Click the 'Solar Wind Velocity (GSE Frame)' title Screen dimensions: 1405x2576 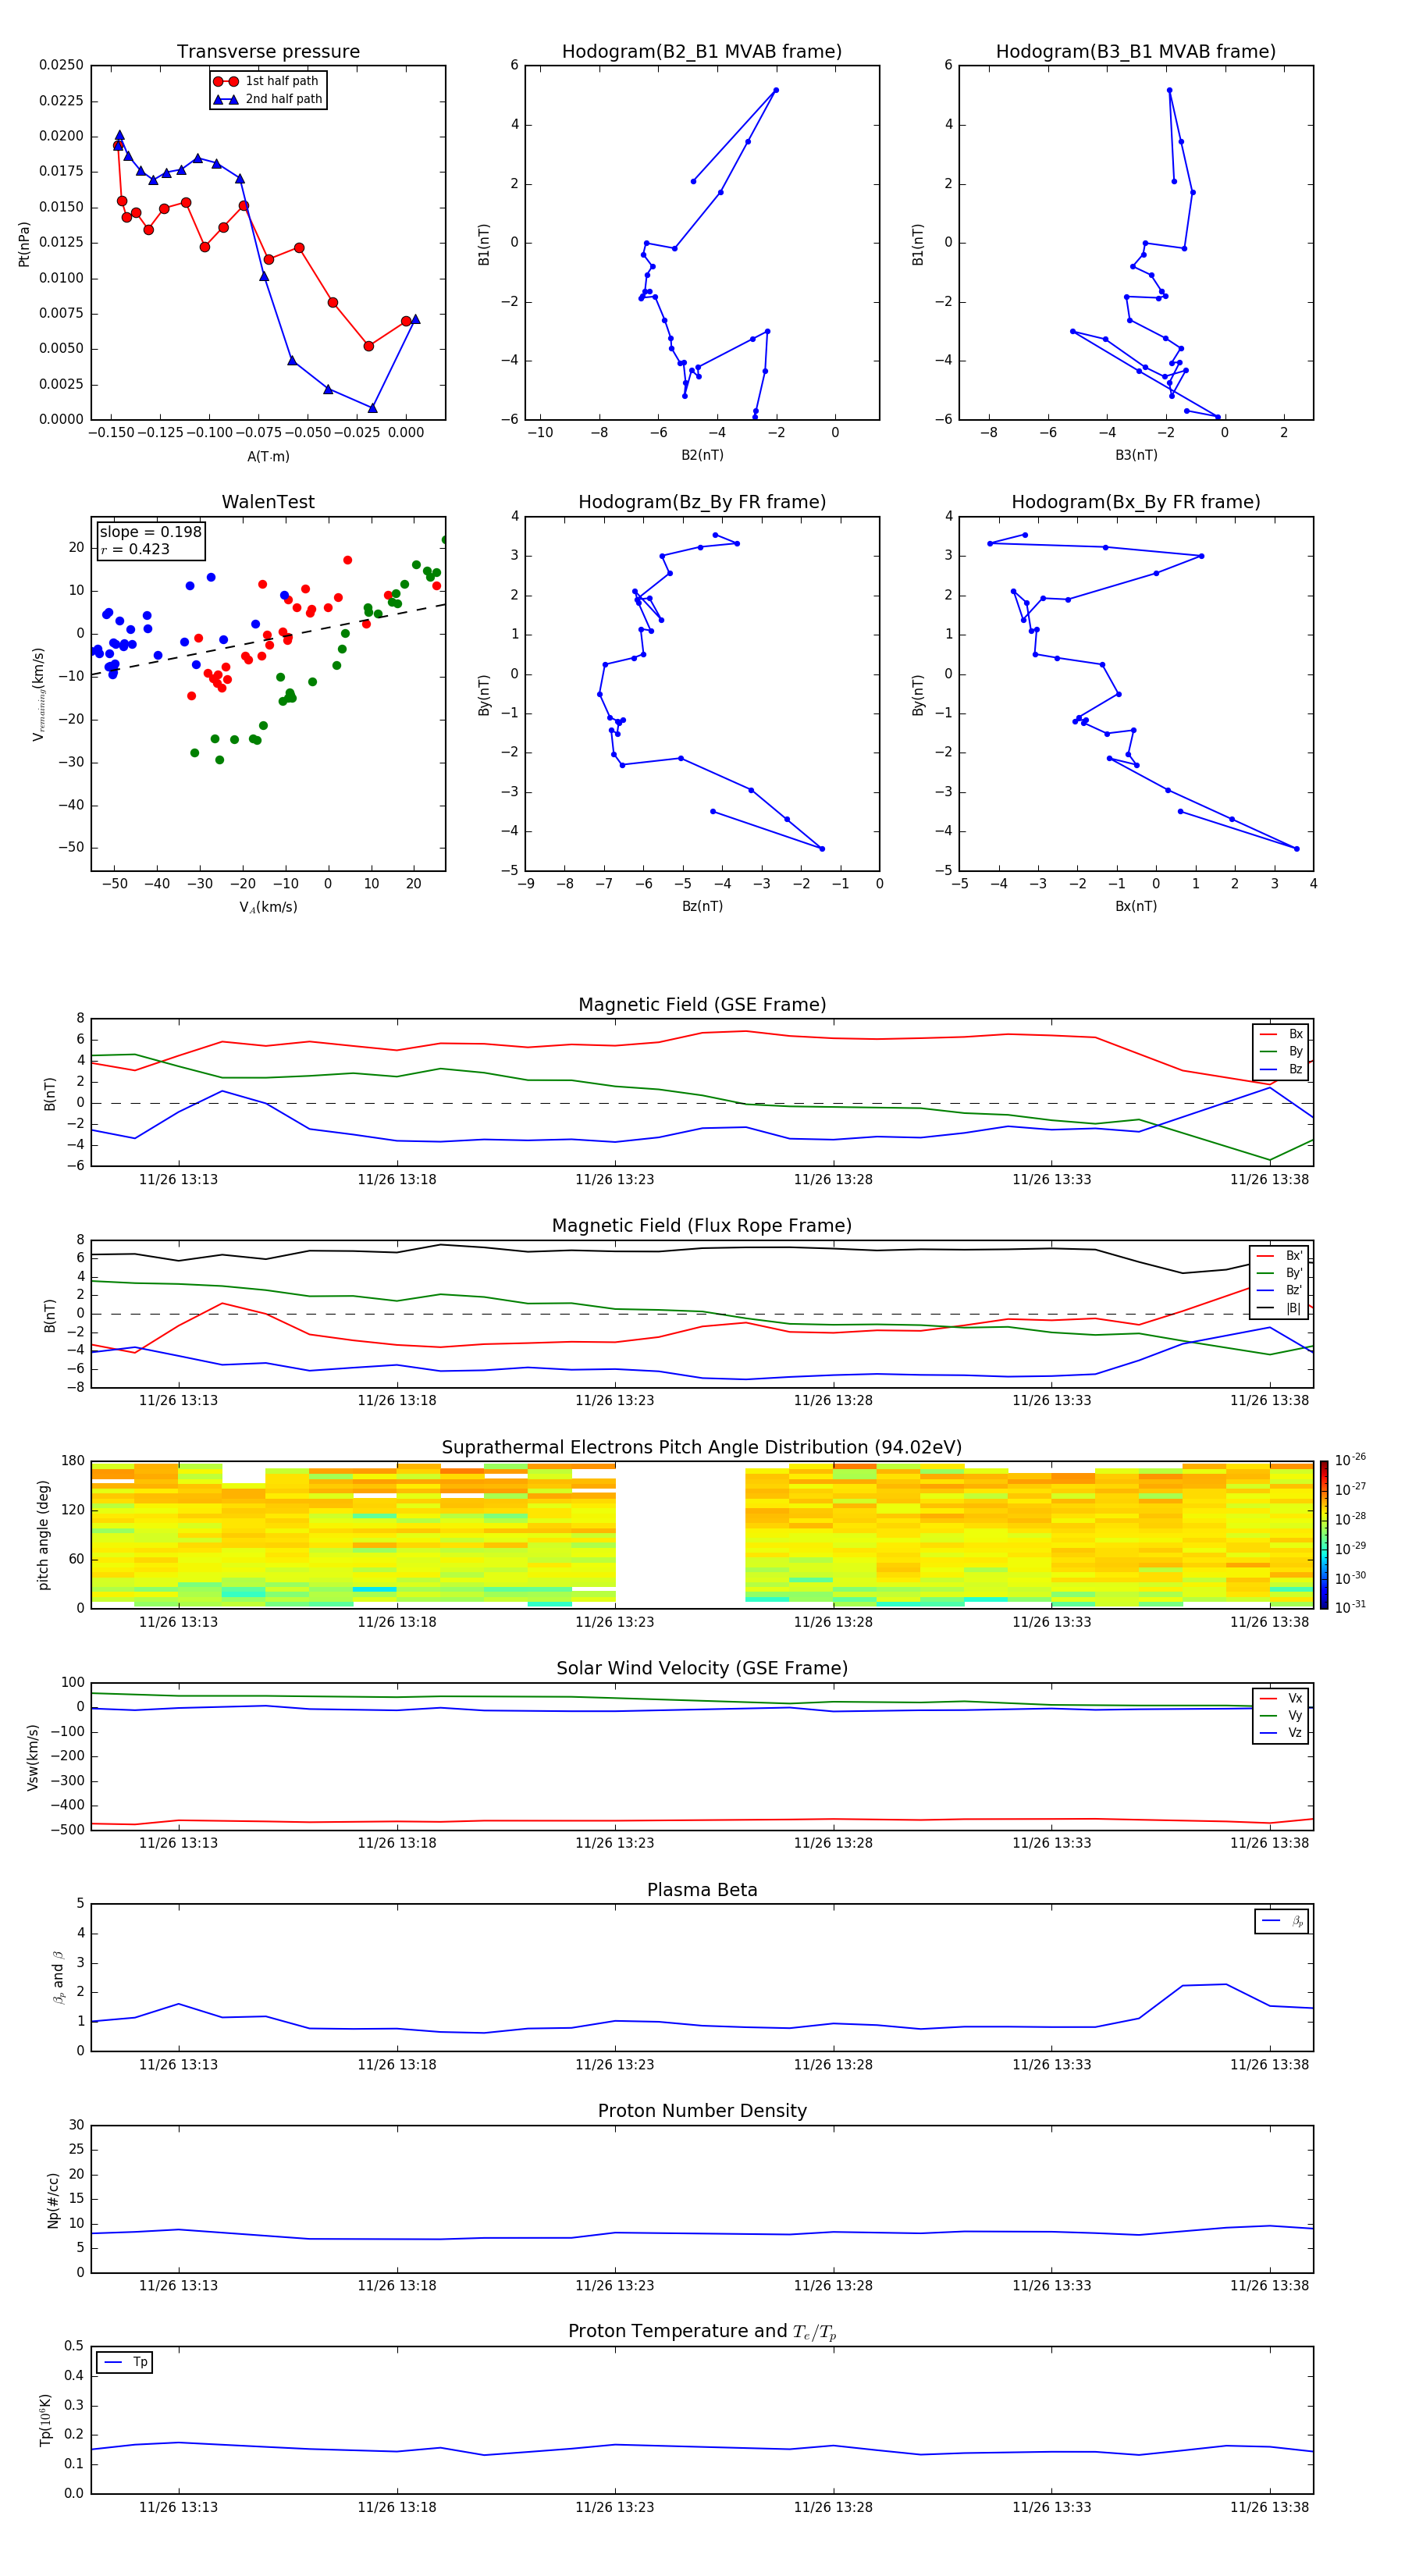[702, 1668]
